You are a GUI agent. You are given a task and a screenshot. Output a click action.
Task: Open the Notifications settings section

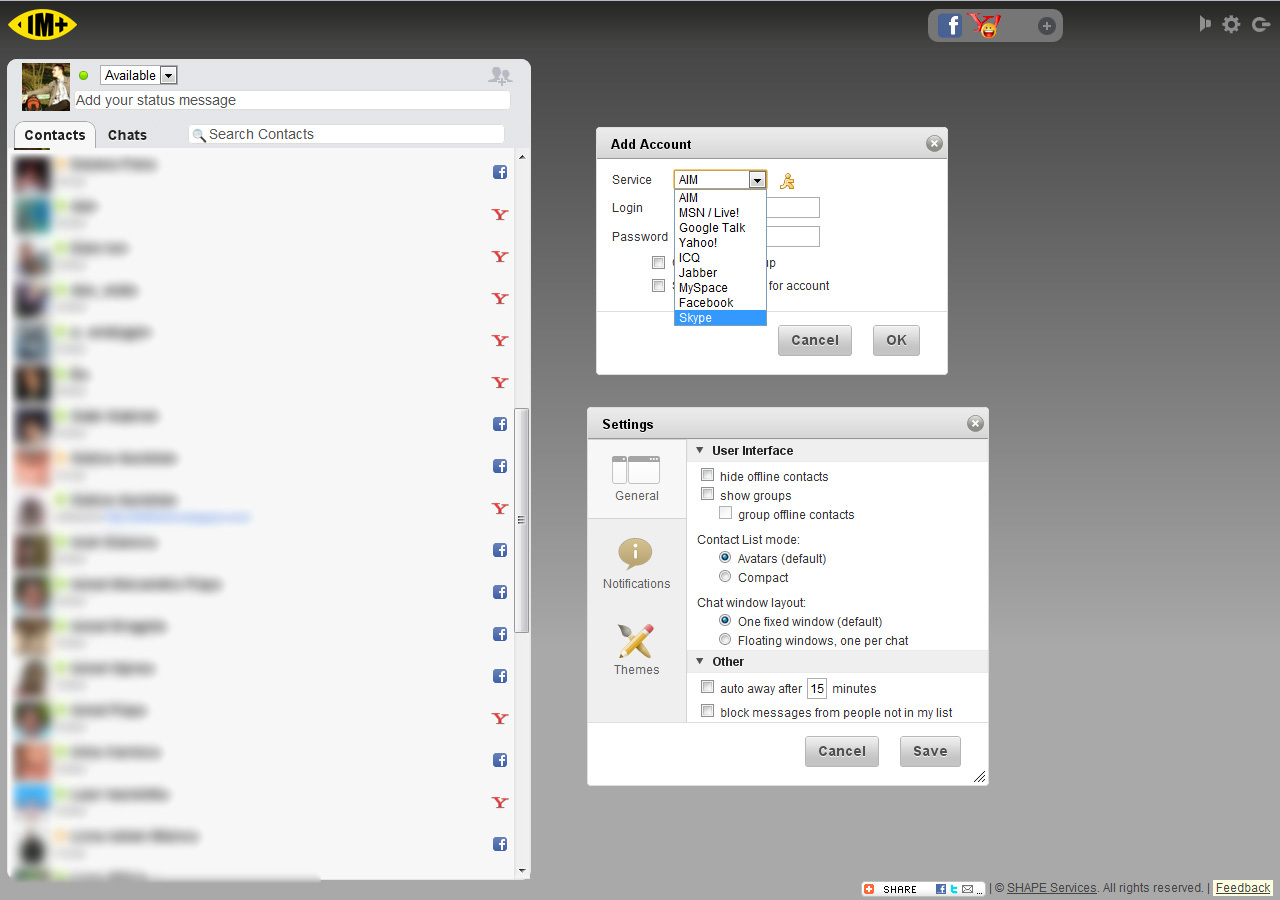pos(637,564)
